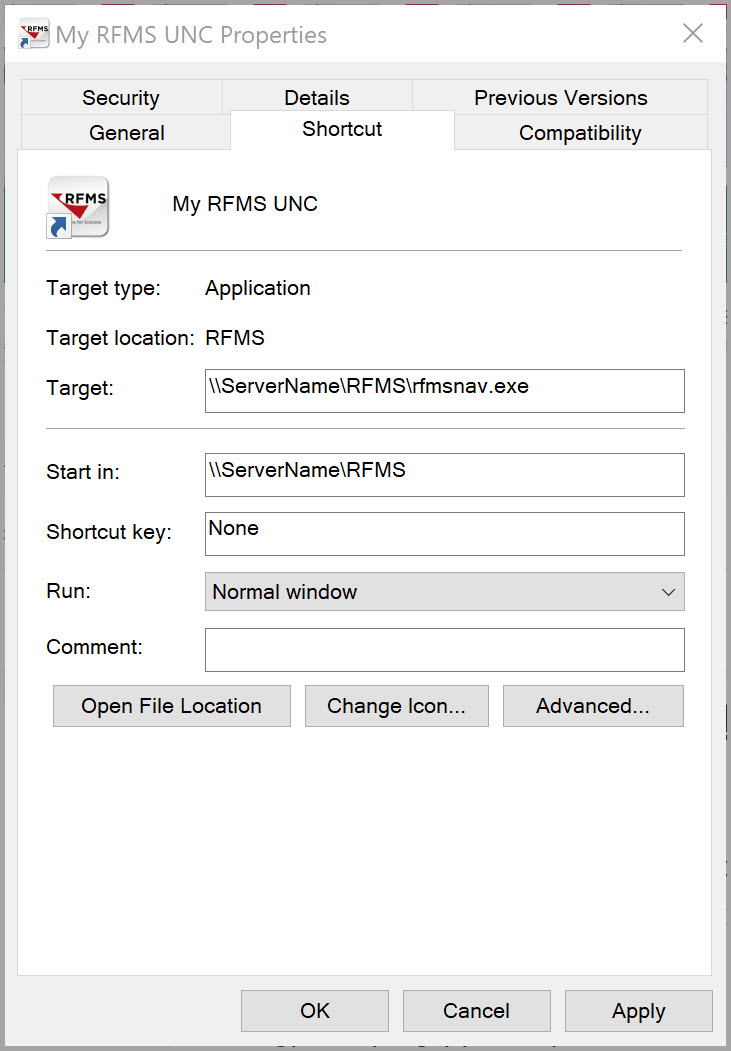This screenshot has width=731, height=1051.
Task: Close the My RFMS UNC Properties dialog
Action: [693, 34]
